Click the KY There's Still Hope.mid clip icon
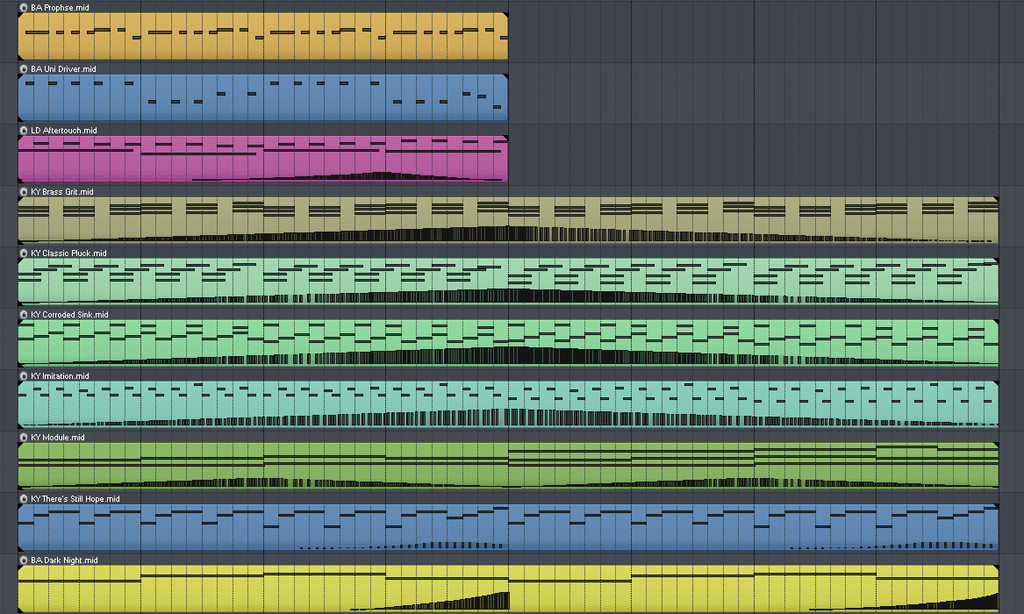The height and width of the screenshot is (614, 1024). click(x=24, y=499)
